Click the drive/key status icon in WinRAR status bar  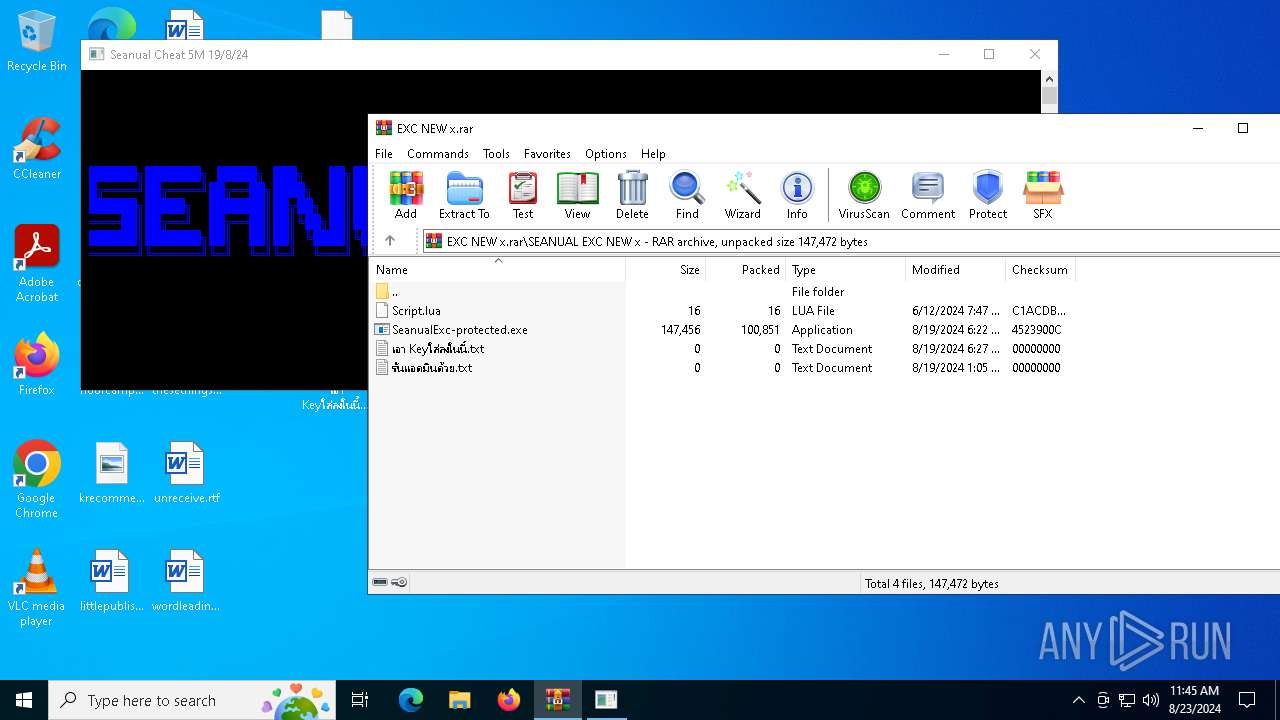tap(389, 582)
